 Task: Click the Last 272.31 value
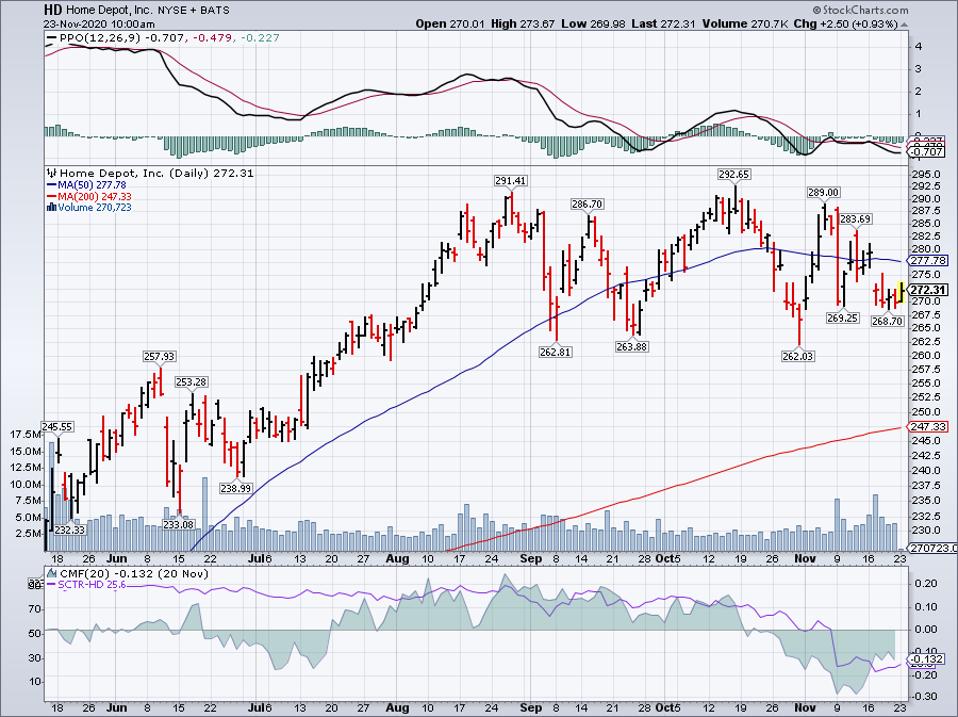[x=664, y=24]
